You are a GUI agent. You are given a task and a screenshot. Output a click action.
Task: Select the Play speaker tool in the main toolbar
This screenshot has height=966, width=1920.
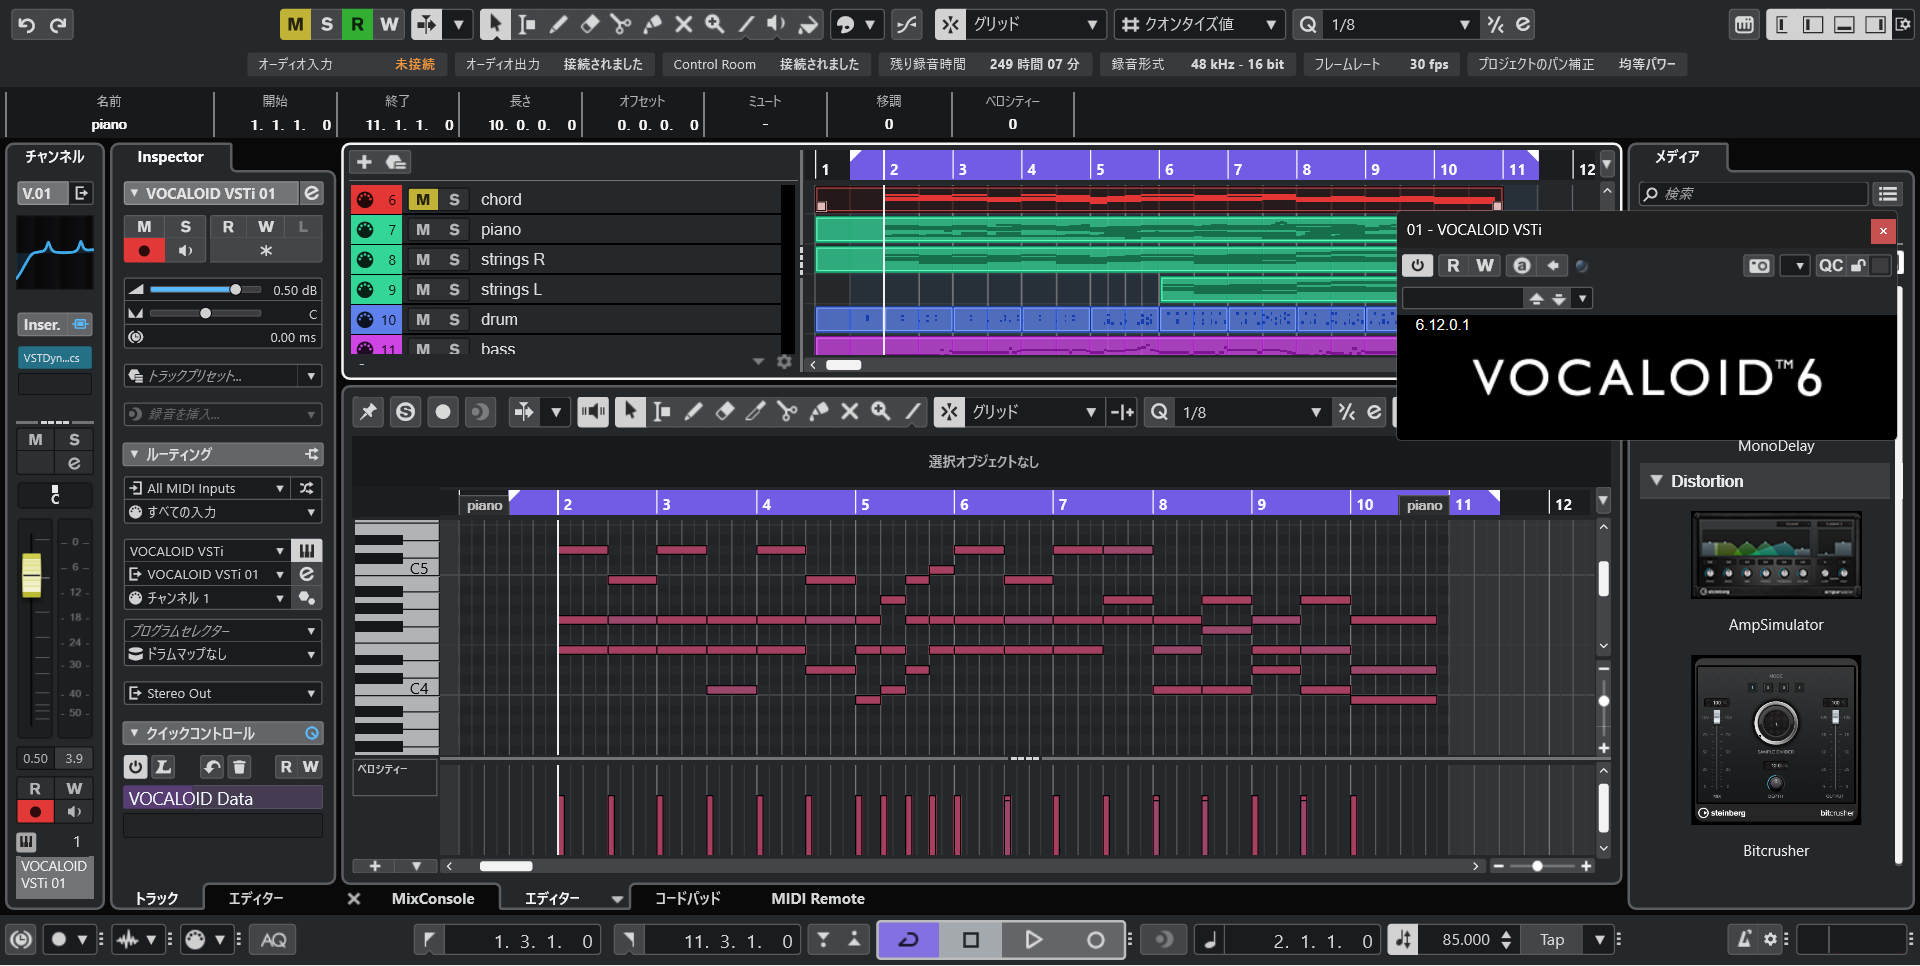coord(777,24)
